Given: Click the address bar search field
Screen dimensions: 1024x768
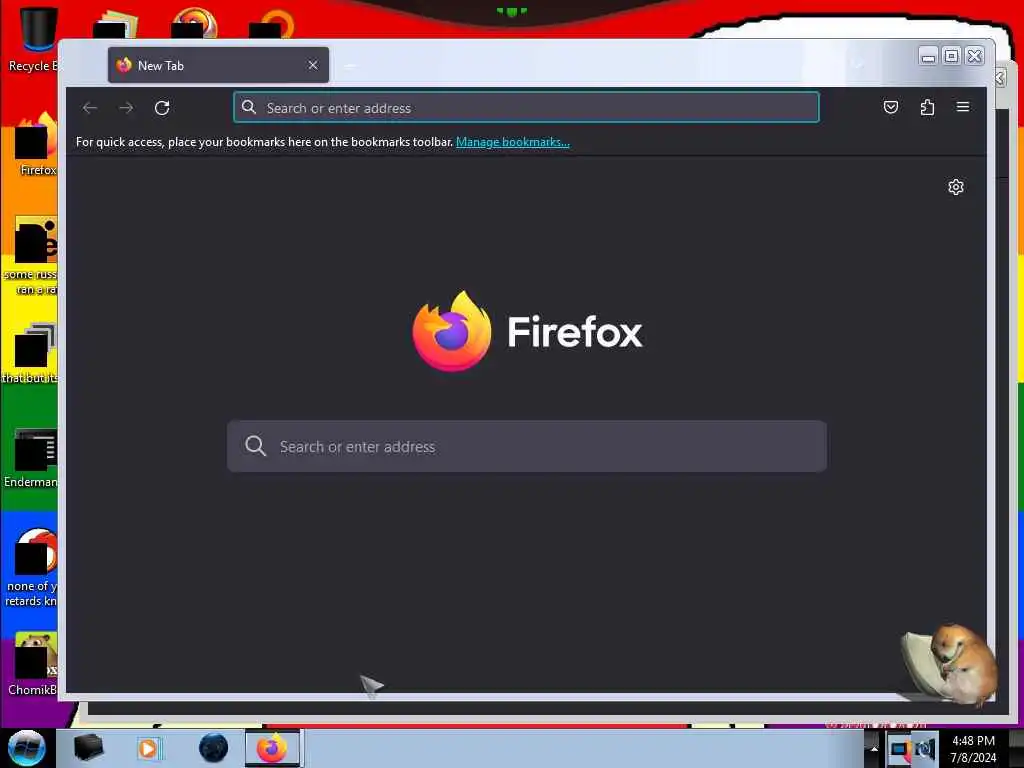Looking at the screenshot, I should [x=526, y=108].
